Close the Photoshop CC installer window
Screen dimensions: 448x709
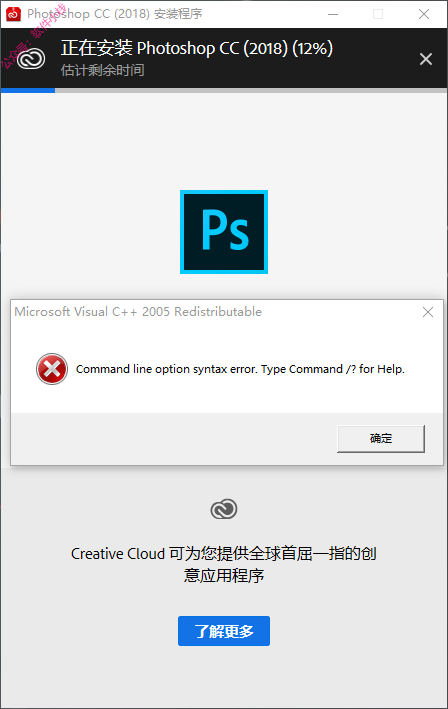tap(424, 14)
